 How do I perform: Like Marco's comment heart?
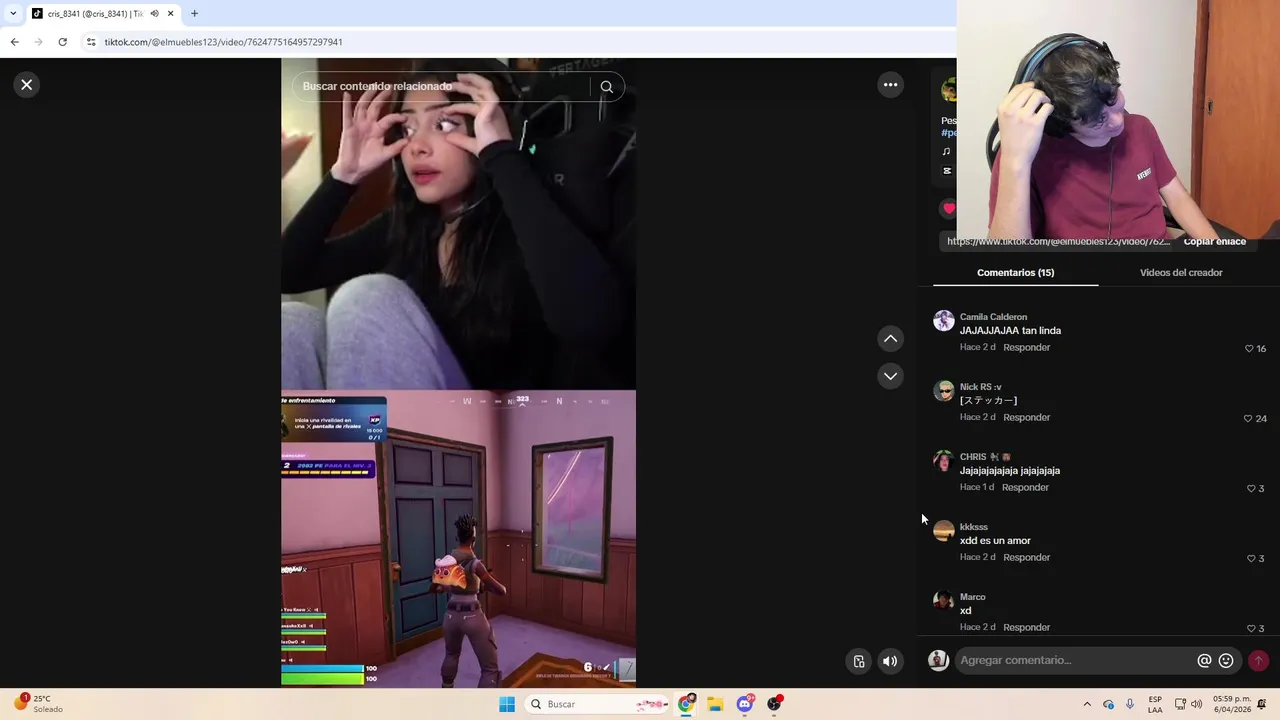tap(1251, 629)
